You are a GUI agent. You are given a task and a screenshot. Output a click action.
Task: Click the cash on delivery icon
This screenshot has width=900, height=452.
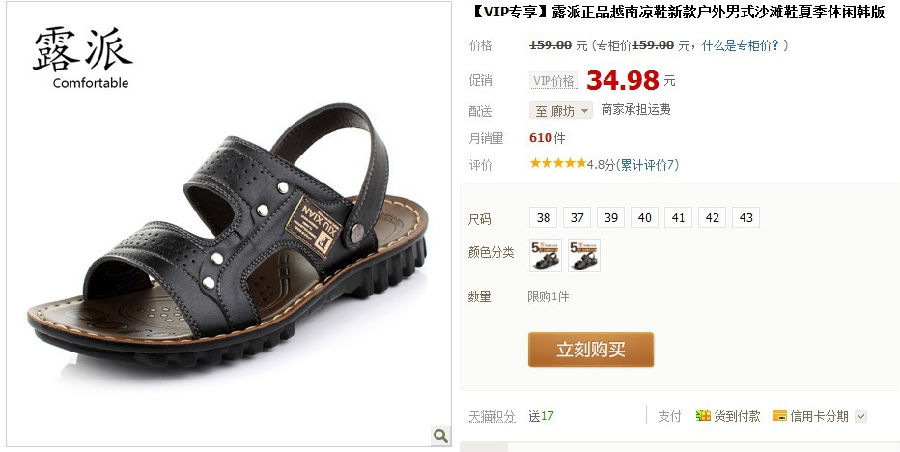pyautogui.click(x=703, y=416)
